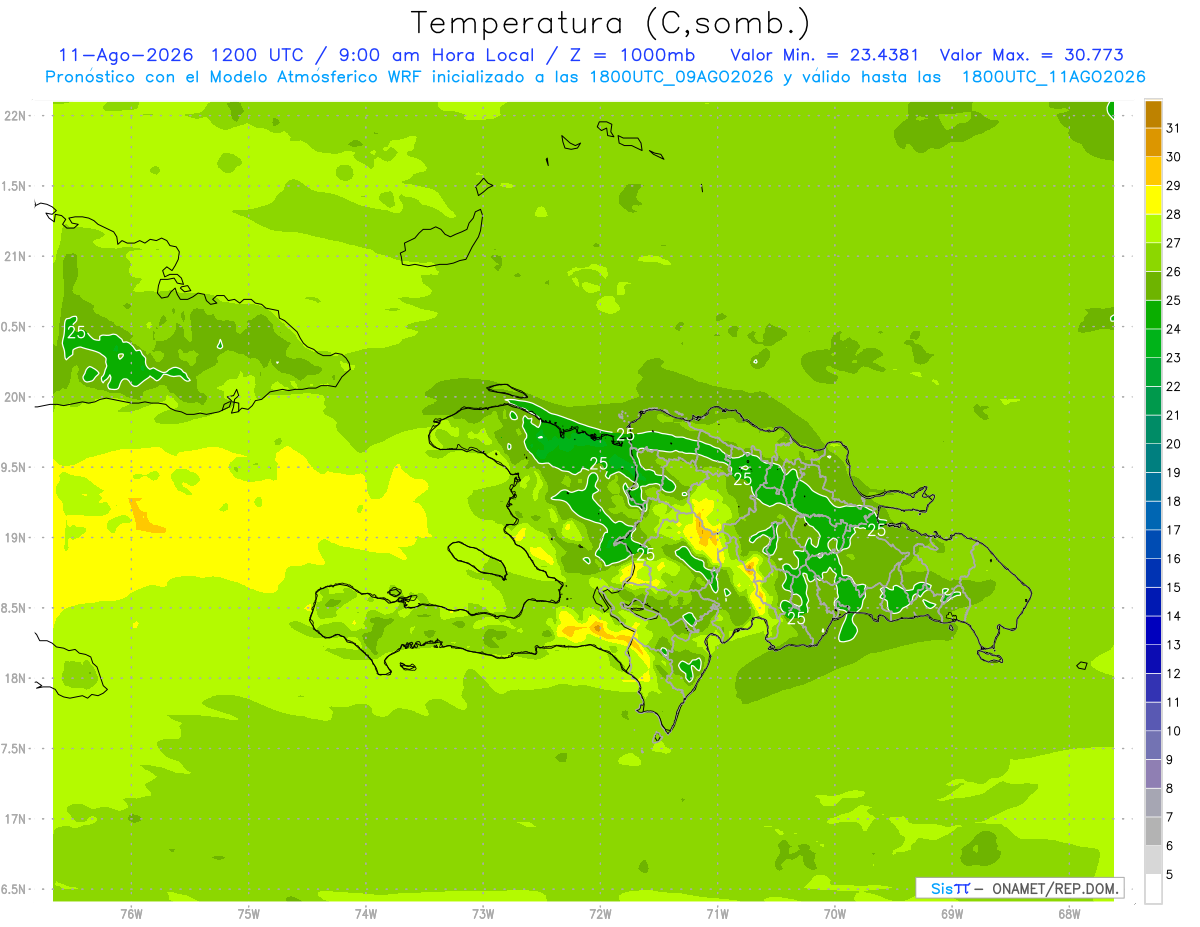Click the "69W" longitude axis label

coord(952,913)
